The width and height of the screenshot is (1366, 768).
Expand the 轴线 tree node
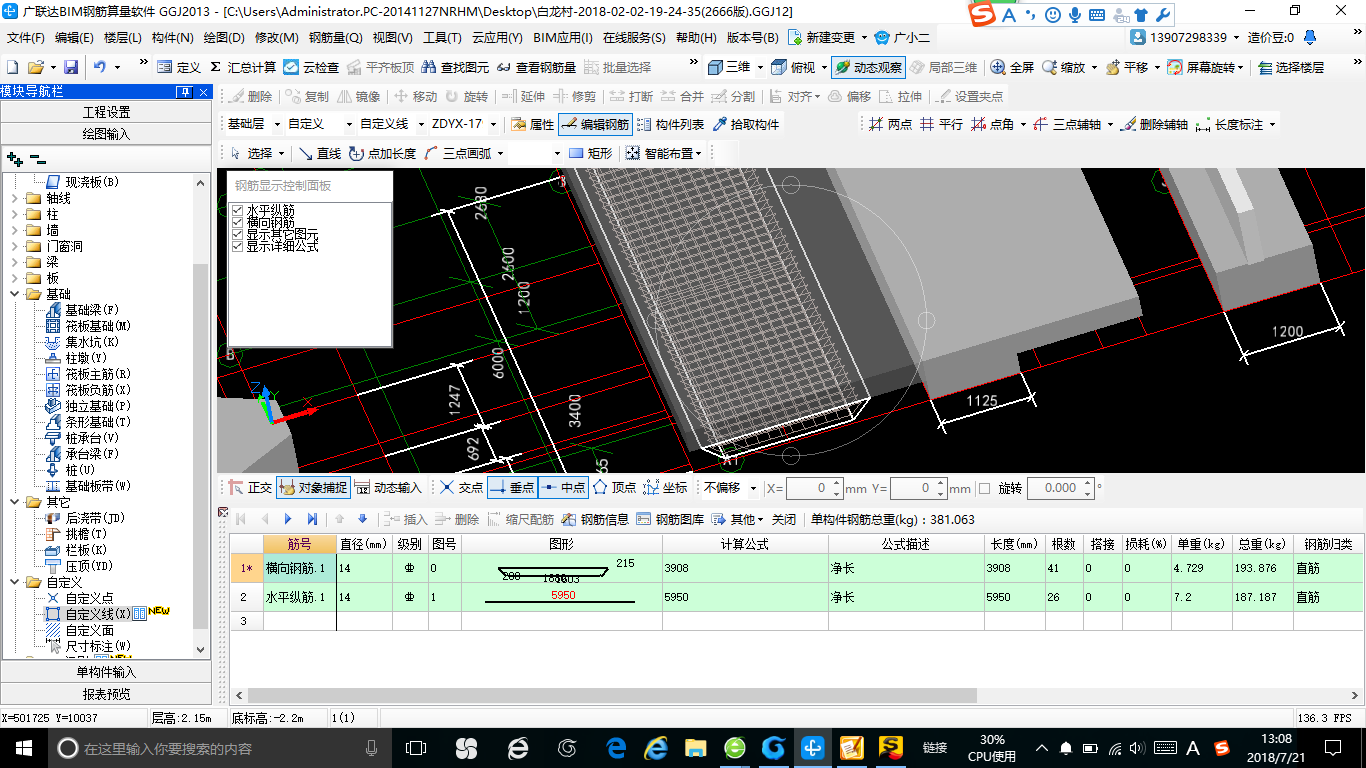(15, 198)
